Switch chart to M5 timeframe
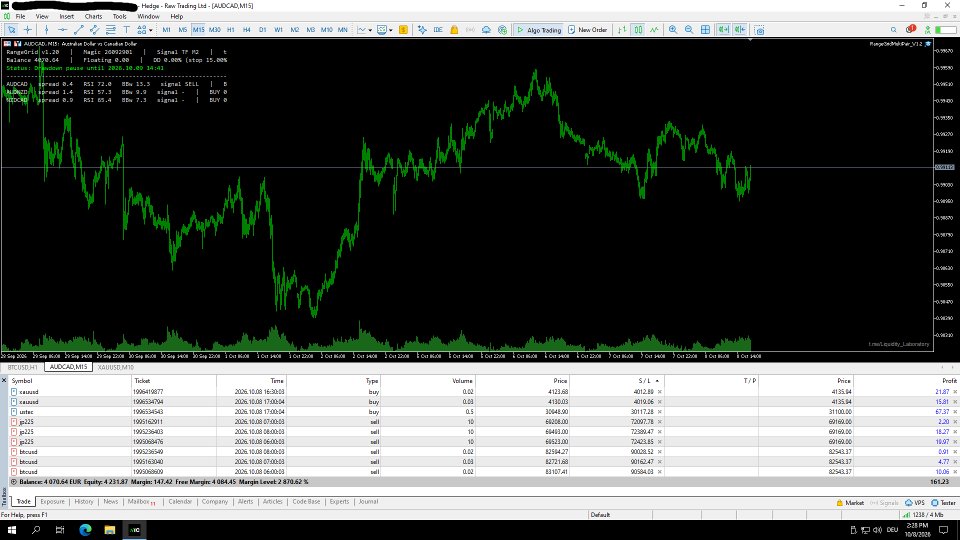Screen dimensions: 960x540 (x=182, y=29)
